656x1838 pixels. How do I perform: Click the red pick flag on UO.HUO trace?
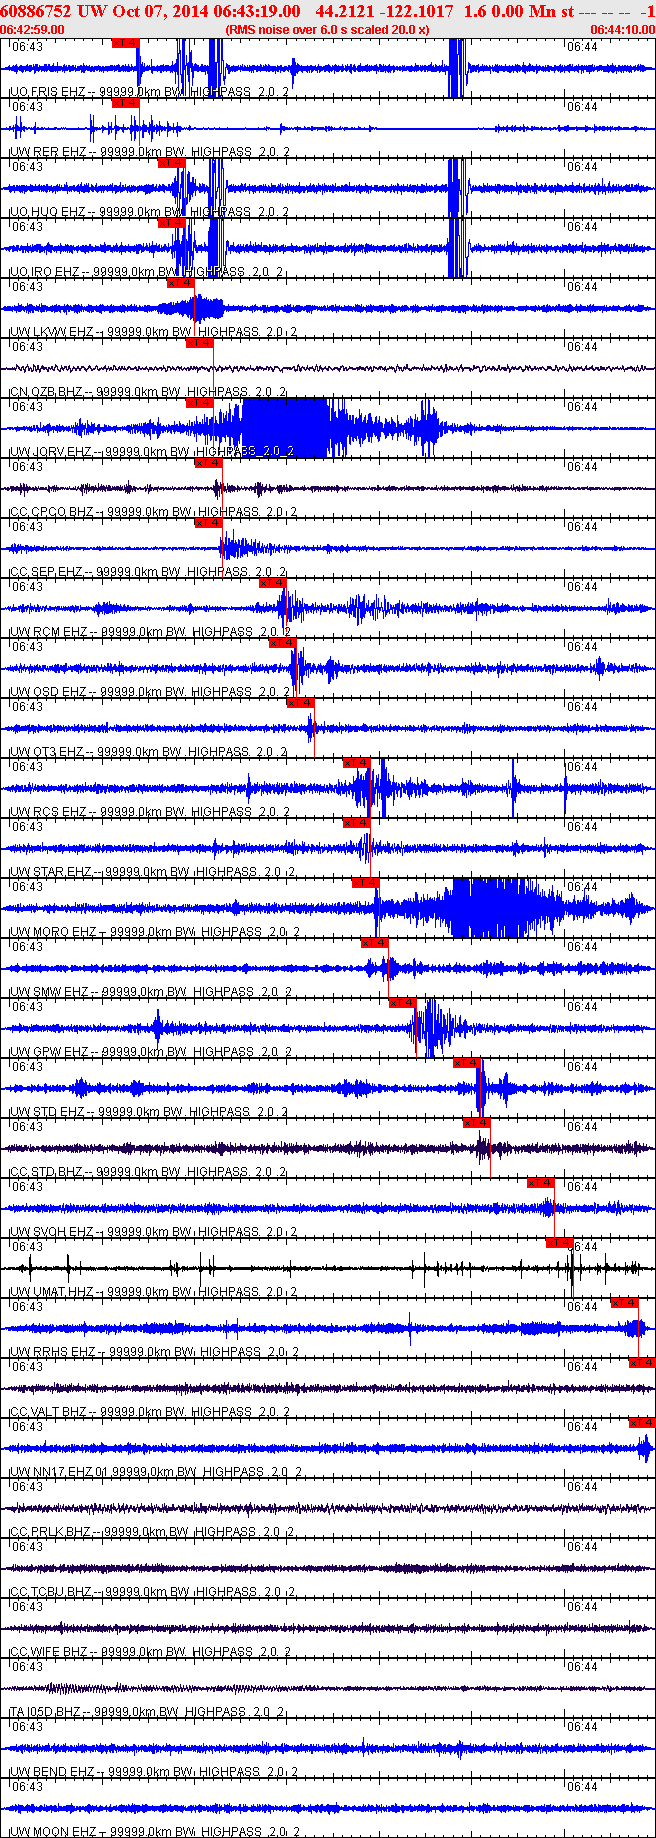(171, 163)
